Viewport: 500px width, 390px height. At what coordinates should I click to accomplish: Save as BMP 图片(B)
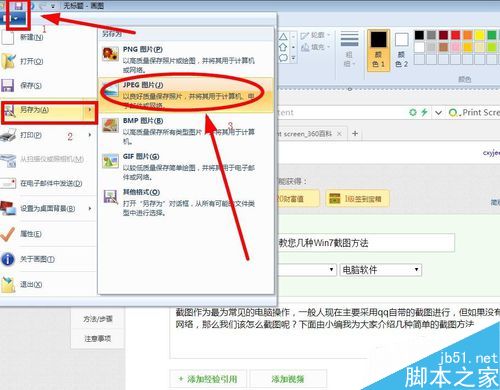pos(186,131)
